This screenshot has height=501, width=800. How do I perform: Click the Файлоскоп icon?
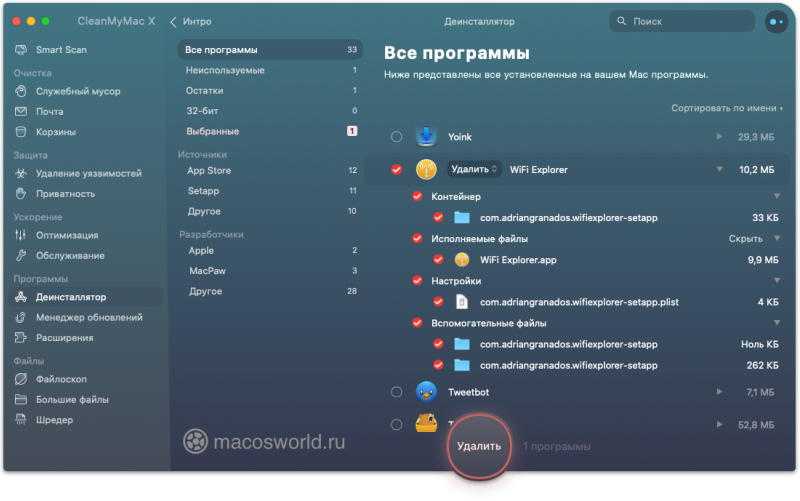click(21, 379)
